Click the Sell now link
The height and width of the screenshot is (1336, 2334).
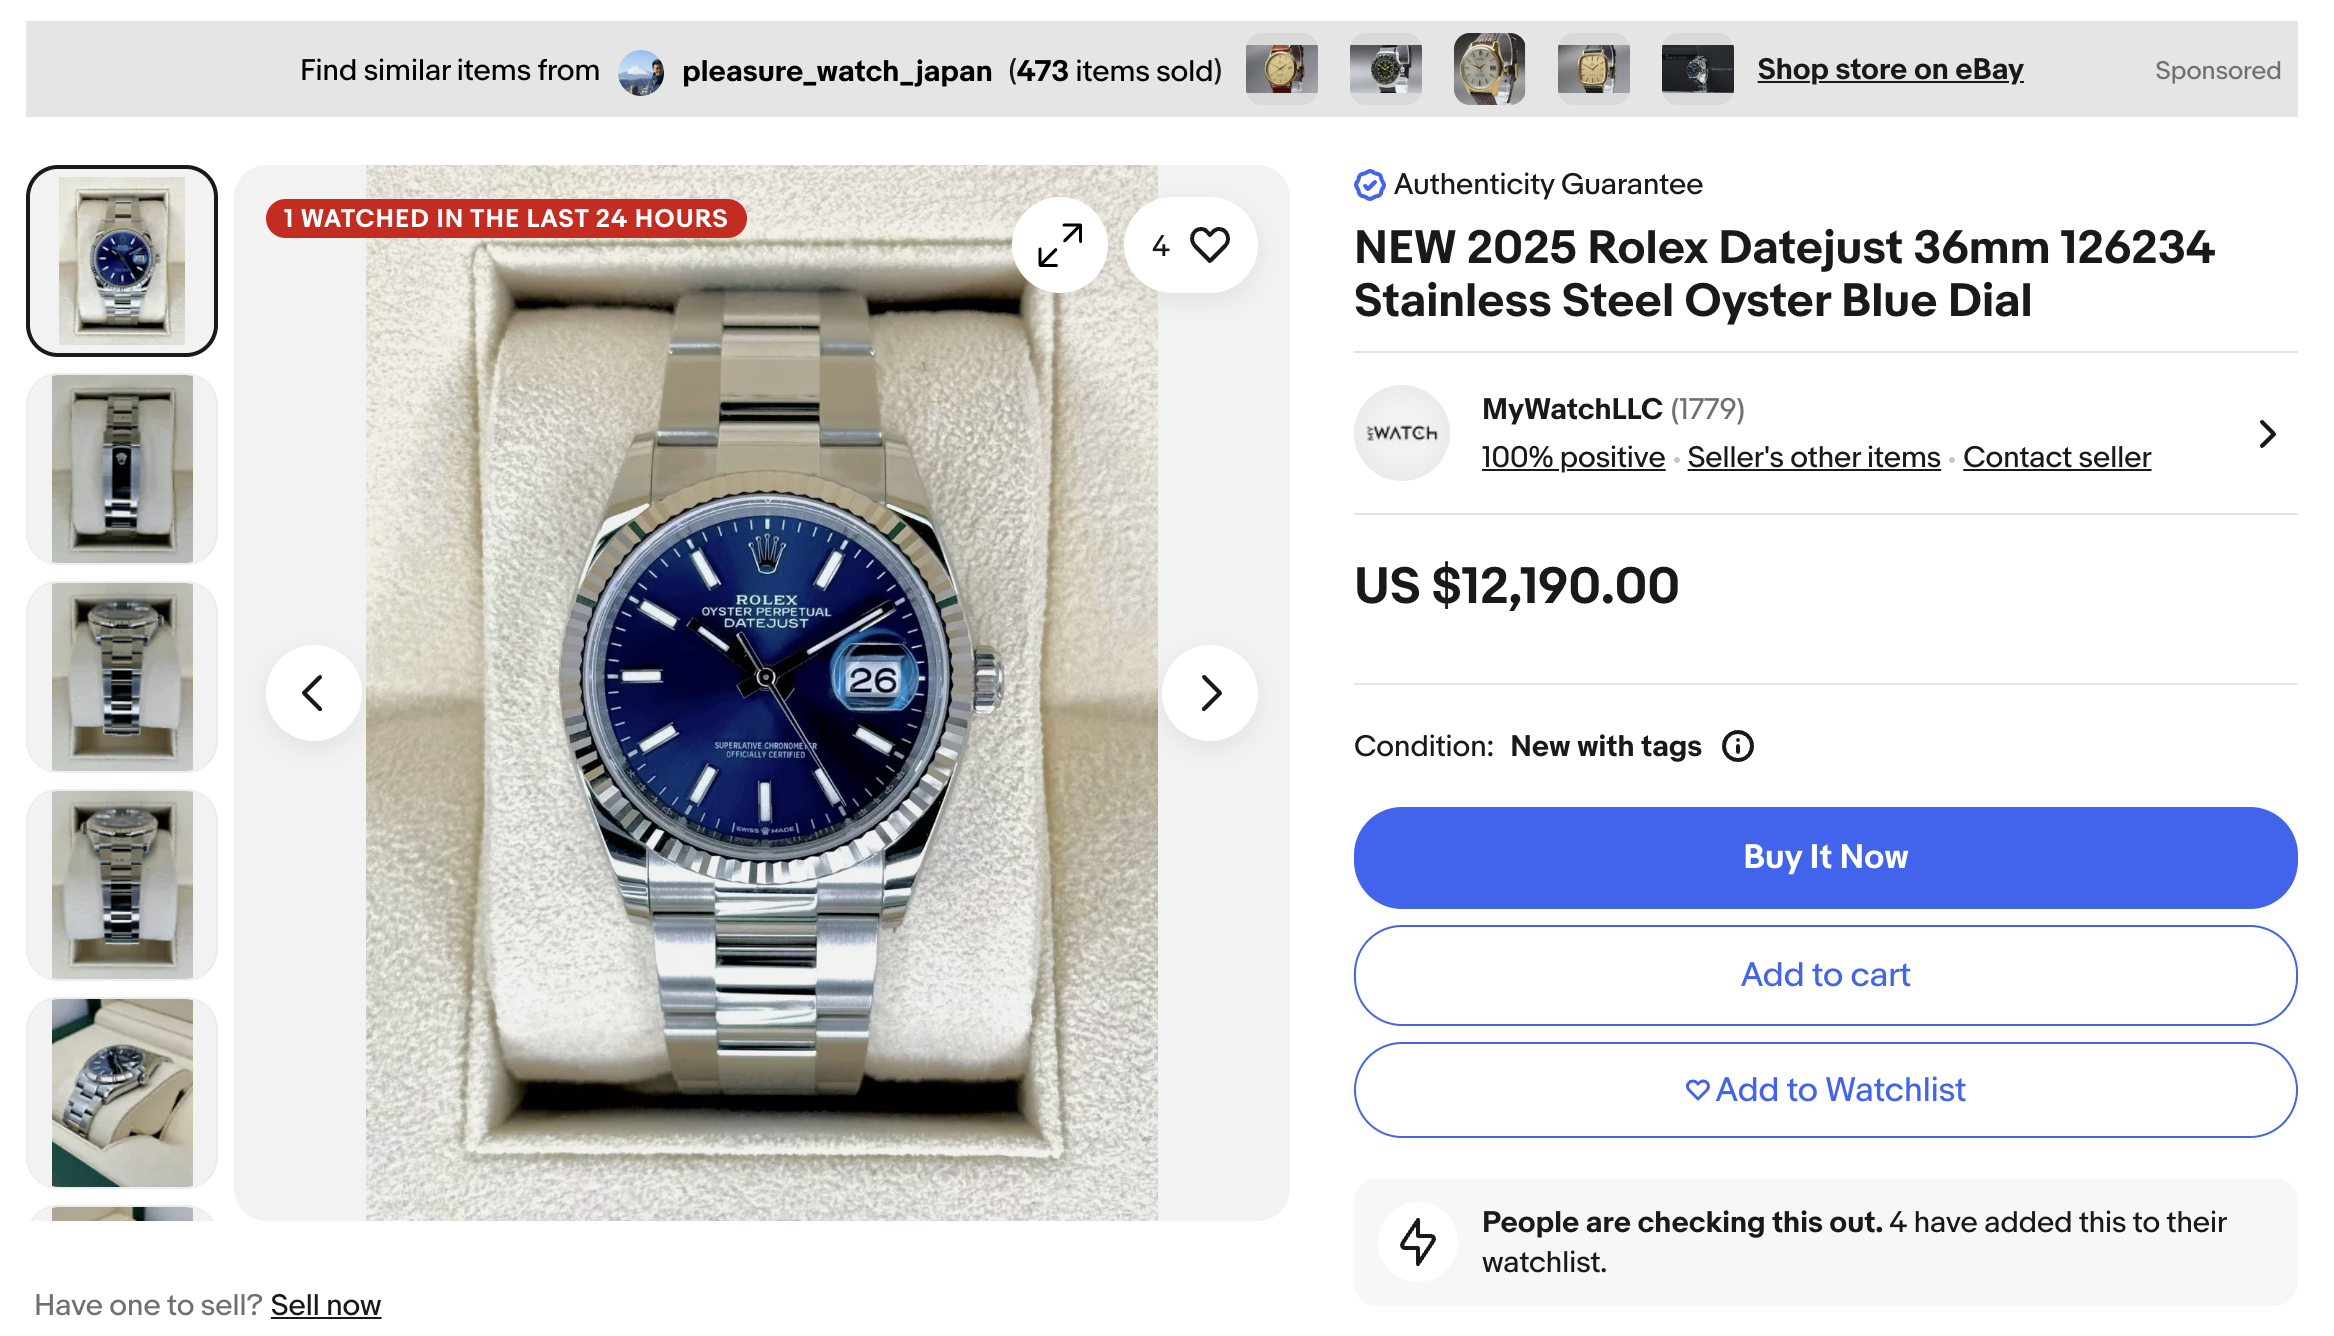[326, 1305]
